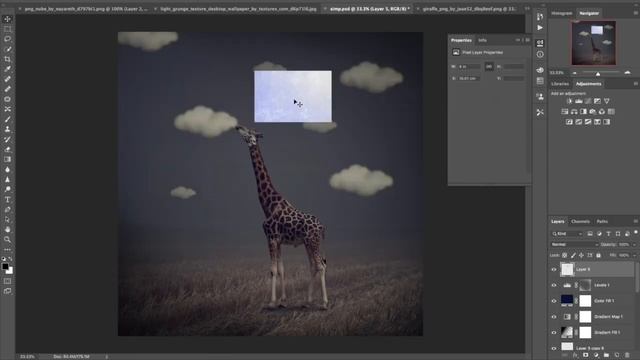Add a Levels adjustment from Adjustments panel
The width and height of the screenshot is (640, 360).
pyautogui.click(x=579, y=101)
